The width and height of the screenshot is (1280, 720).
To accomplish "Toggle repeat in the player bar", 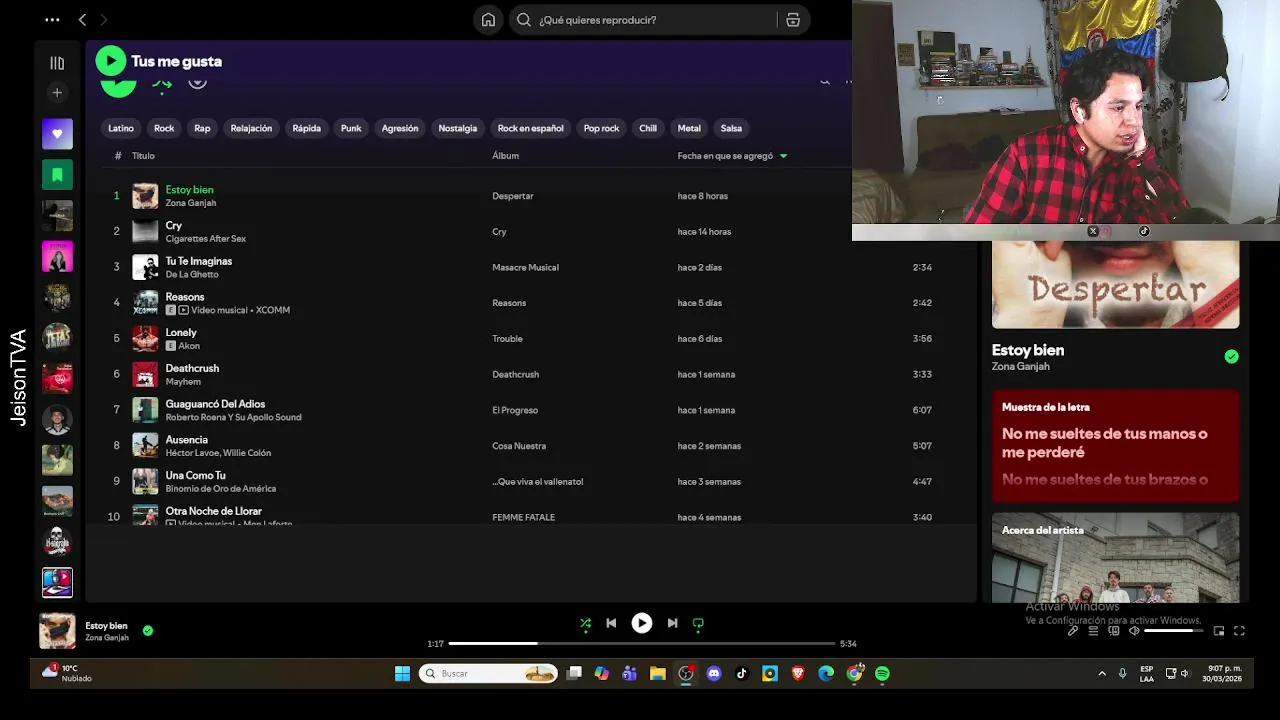I will click(698, 623).
